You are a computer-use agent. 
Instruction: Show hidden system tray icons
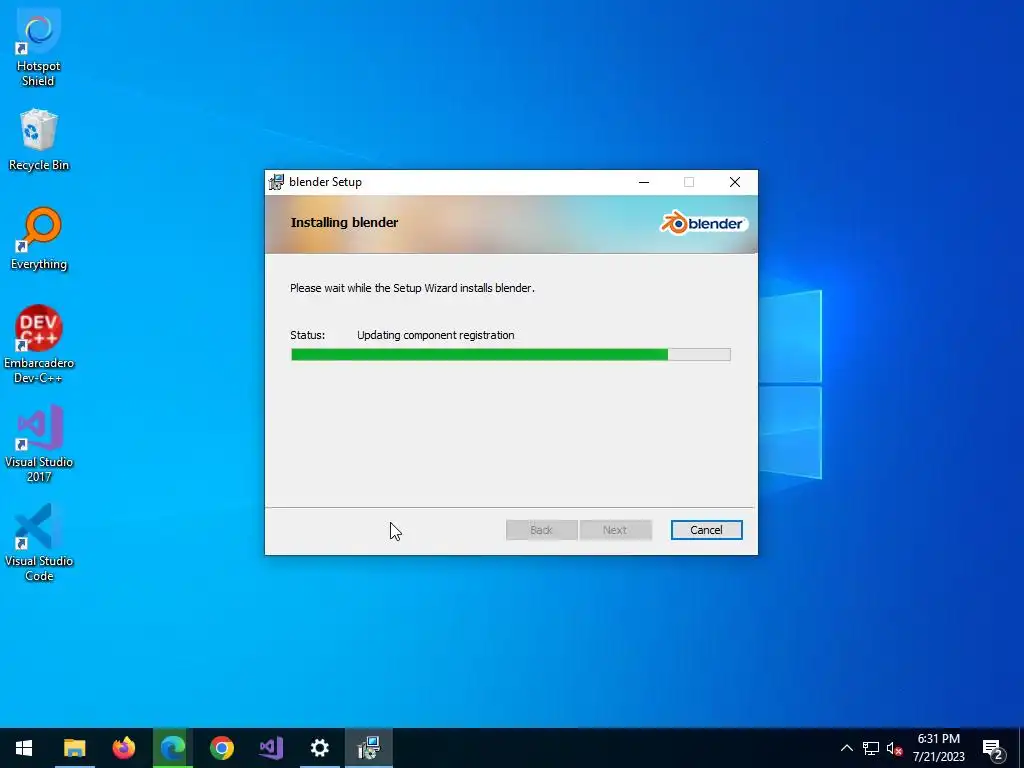tap(846, 748)
